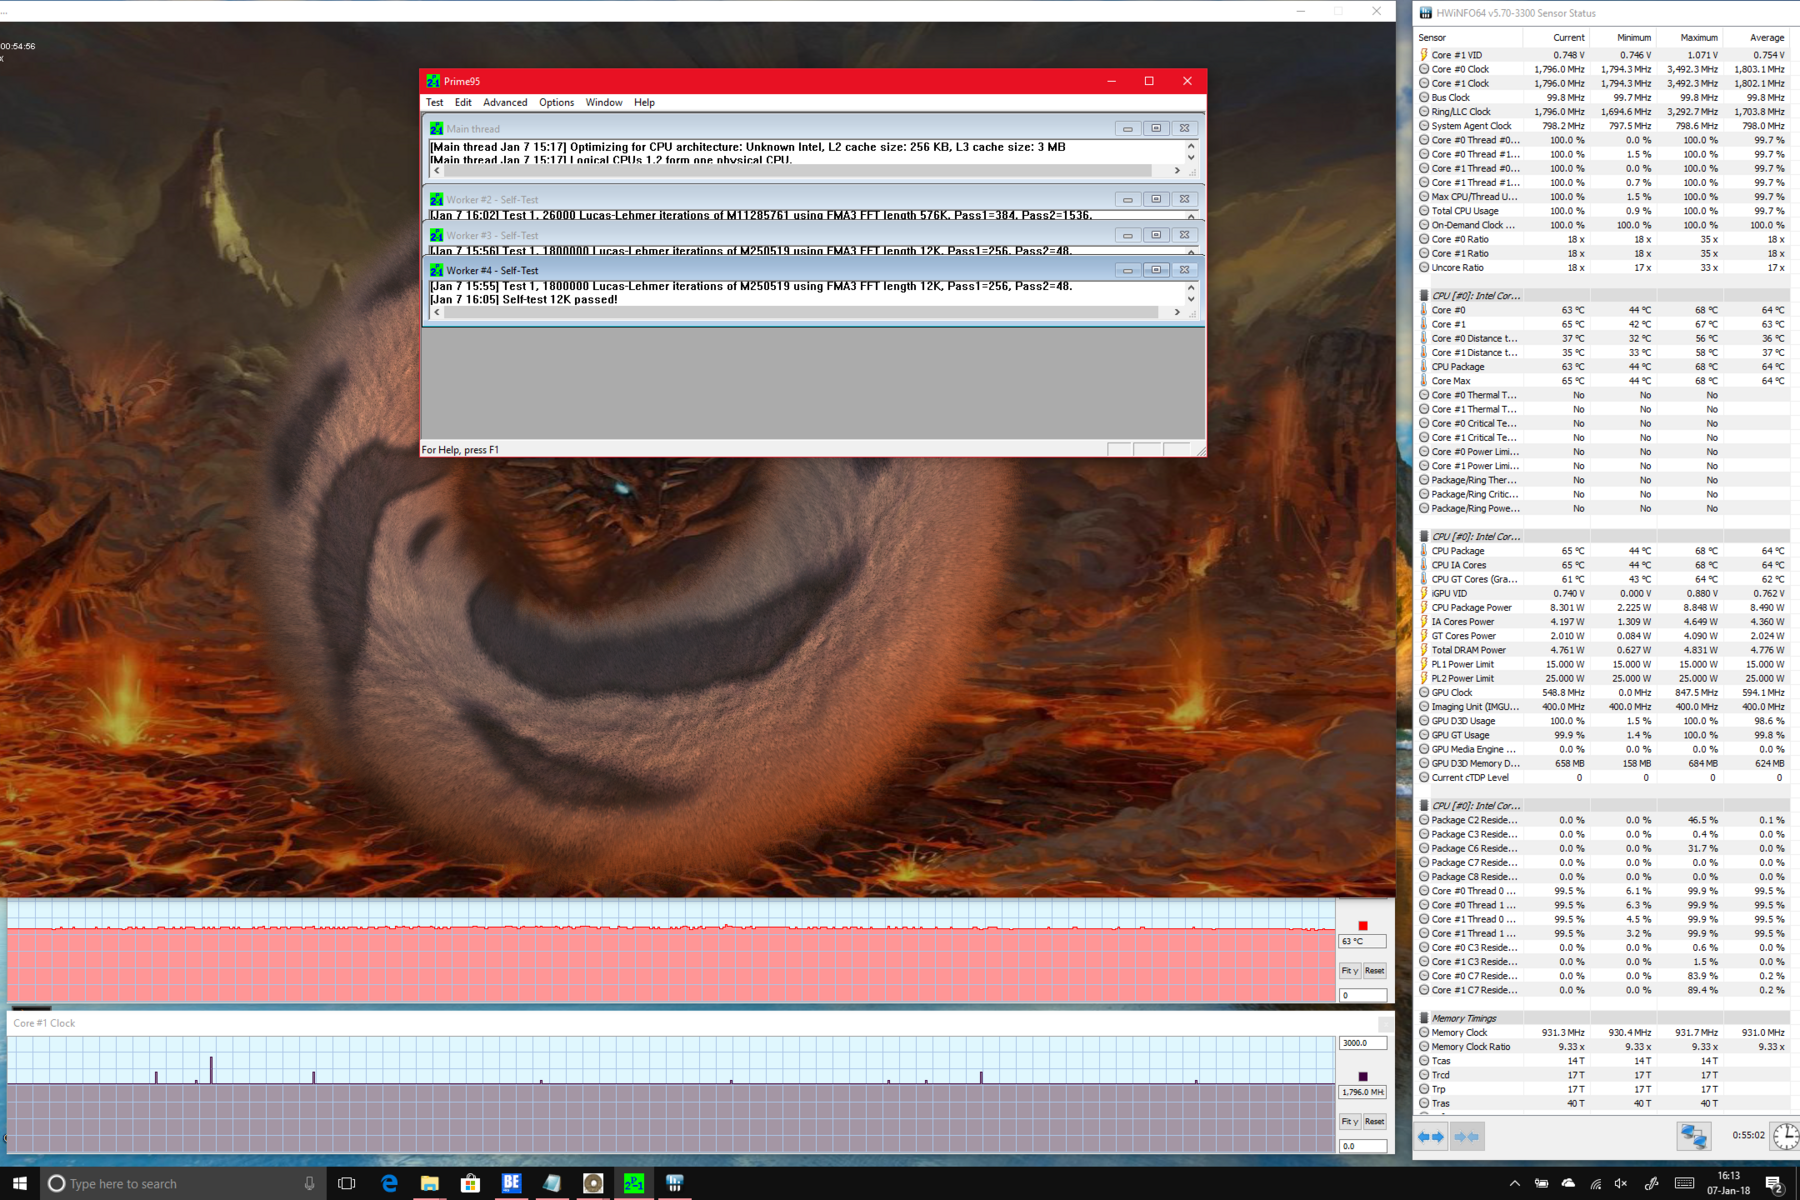1800x1200 pixels.
Task: Close the Worker #2 Self-Test window
Action: click(1184, 199)
